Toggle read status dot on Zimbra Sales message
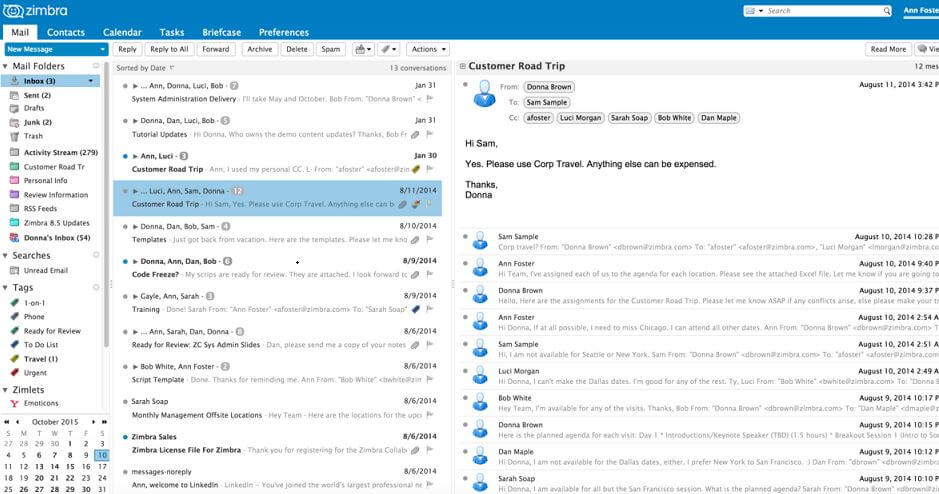This screenshot has height=494, width=939. coord(125,437)
